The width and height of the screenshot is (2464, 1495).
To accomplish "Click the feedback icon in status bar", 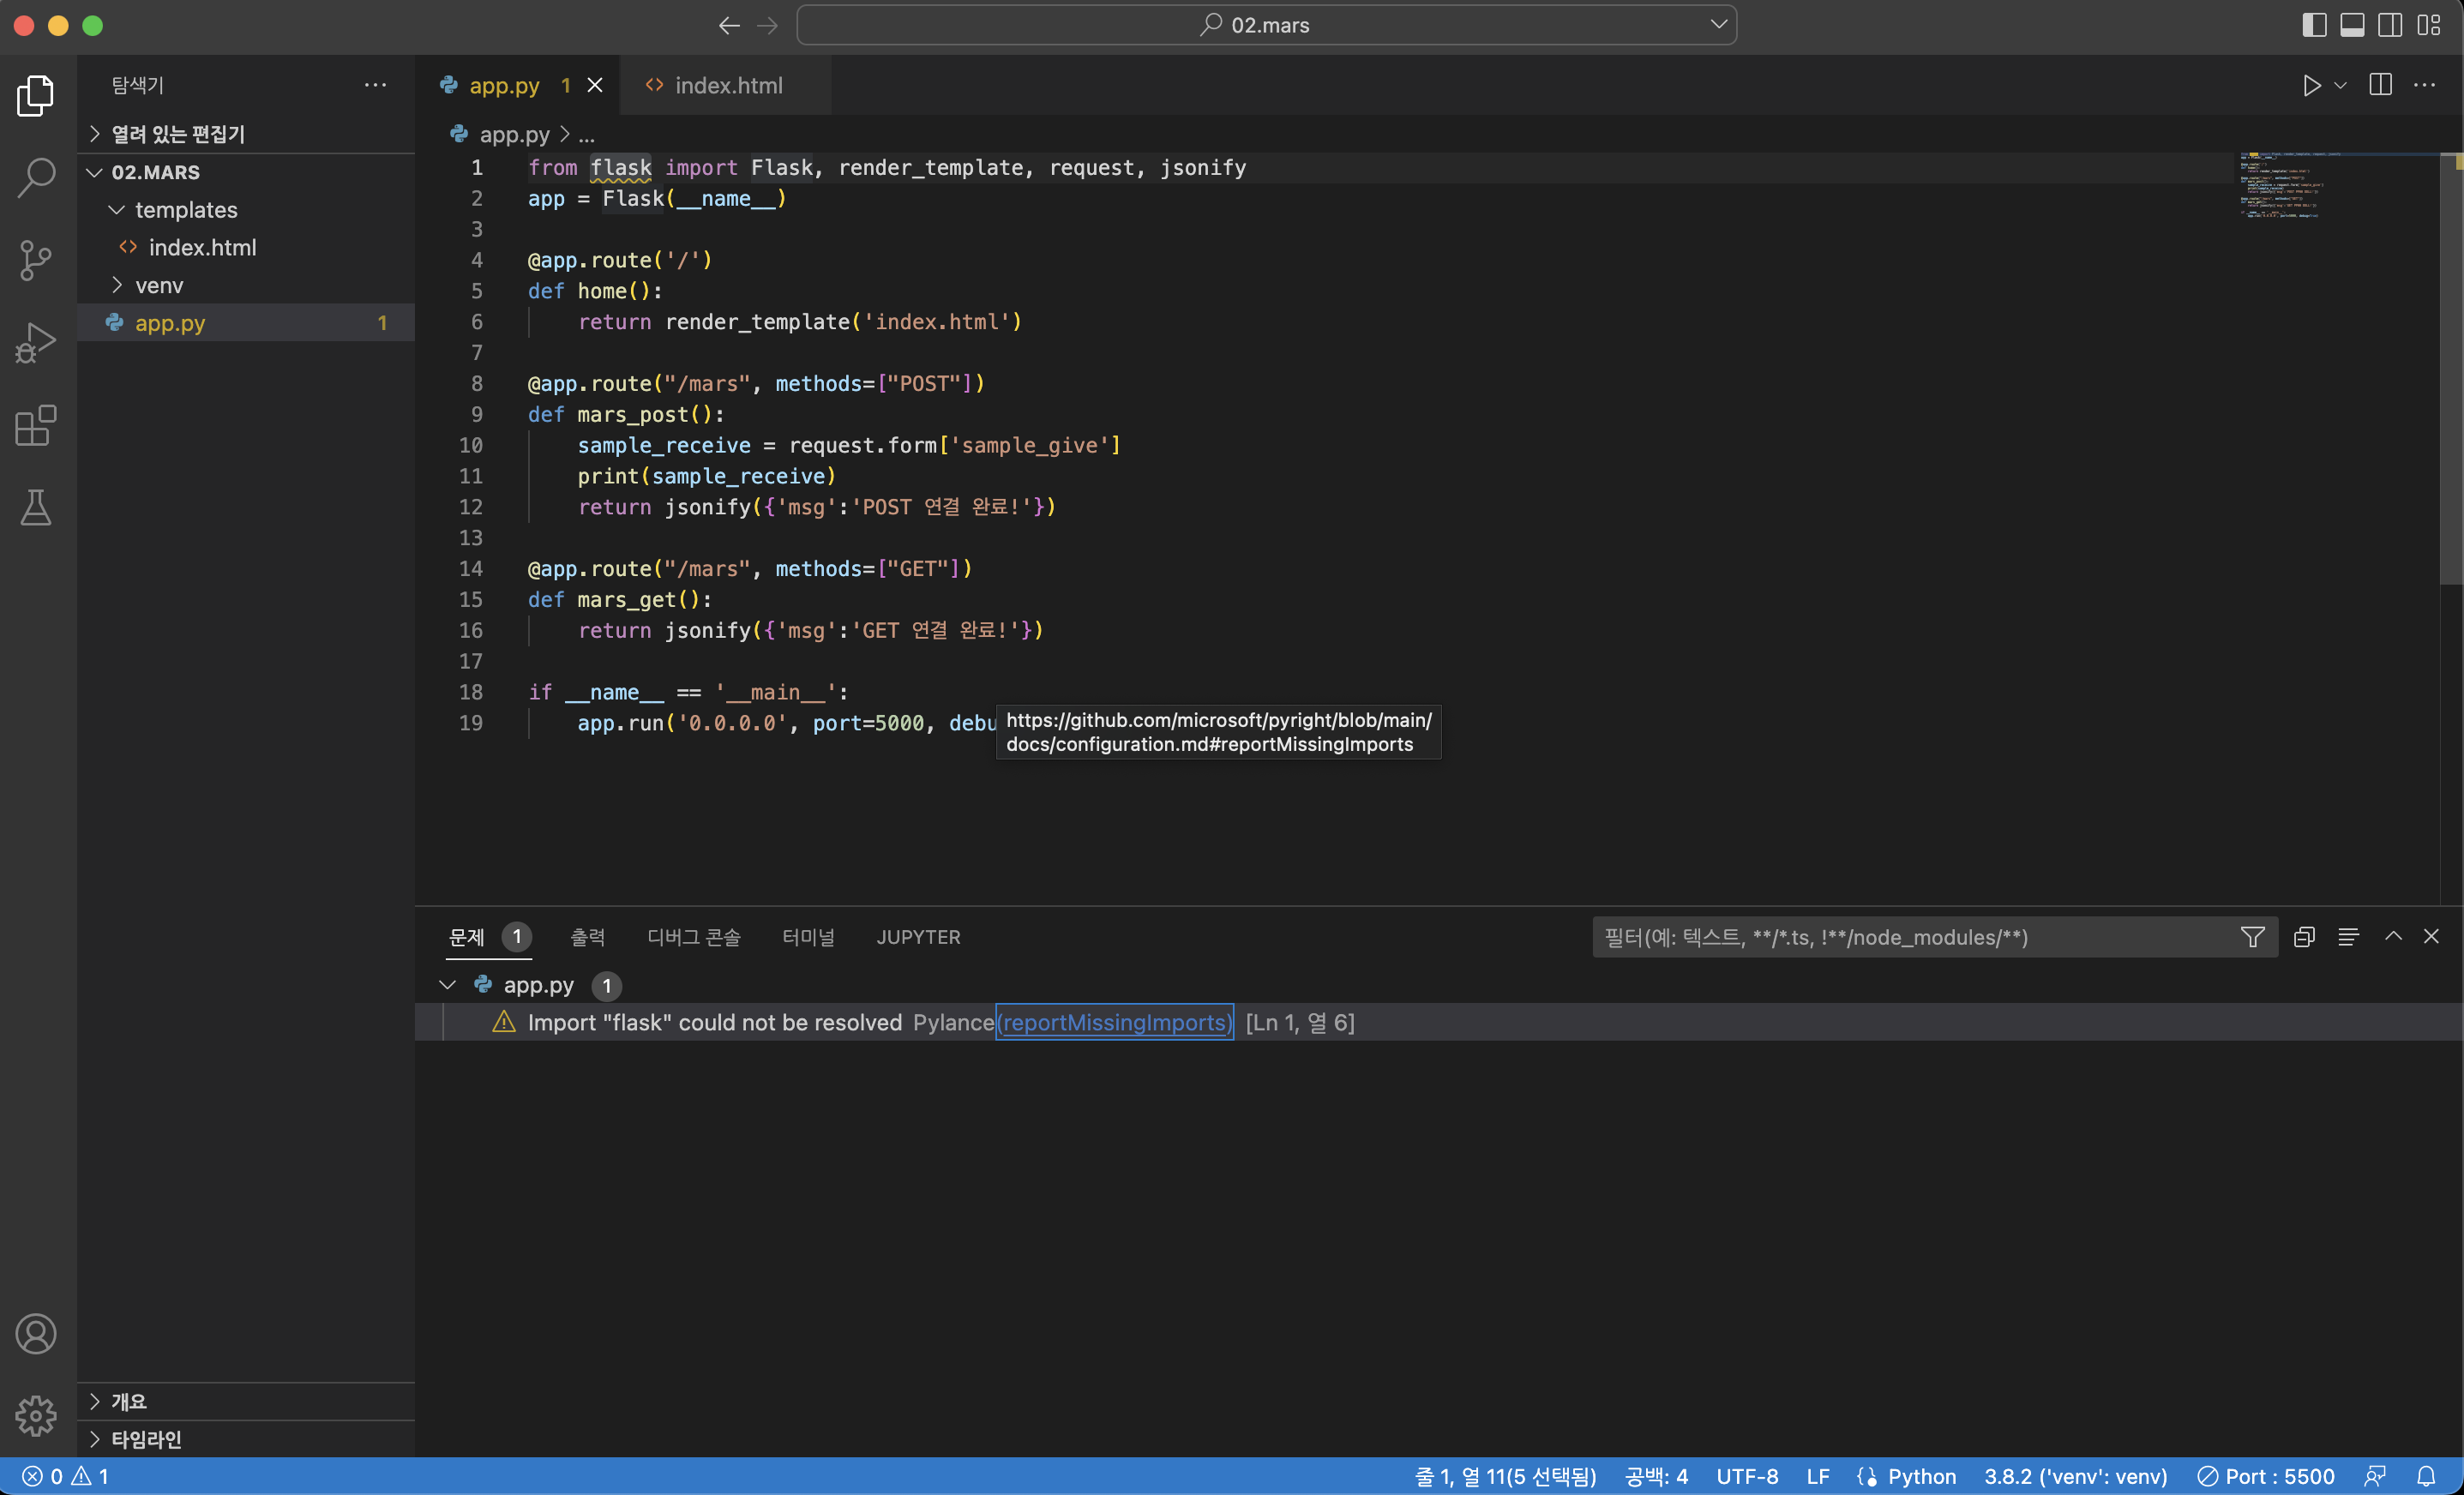I will (x=2375, y=1476).
